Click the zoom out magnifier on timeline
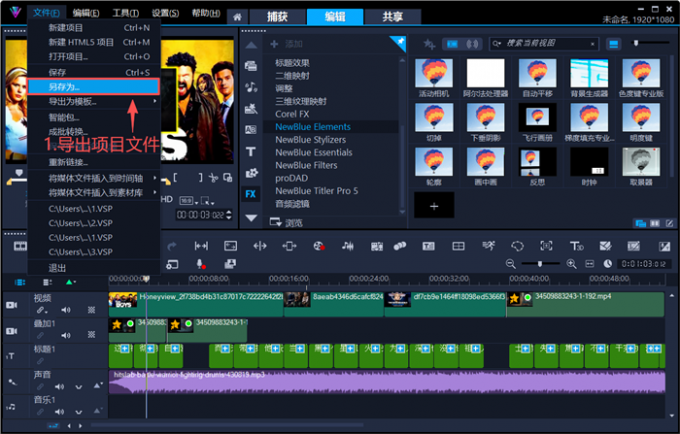The height and width of the screenshot is (434, 680). pyautogui.click(x=510, y=264)
